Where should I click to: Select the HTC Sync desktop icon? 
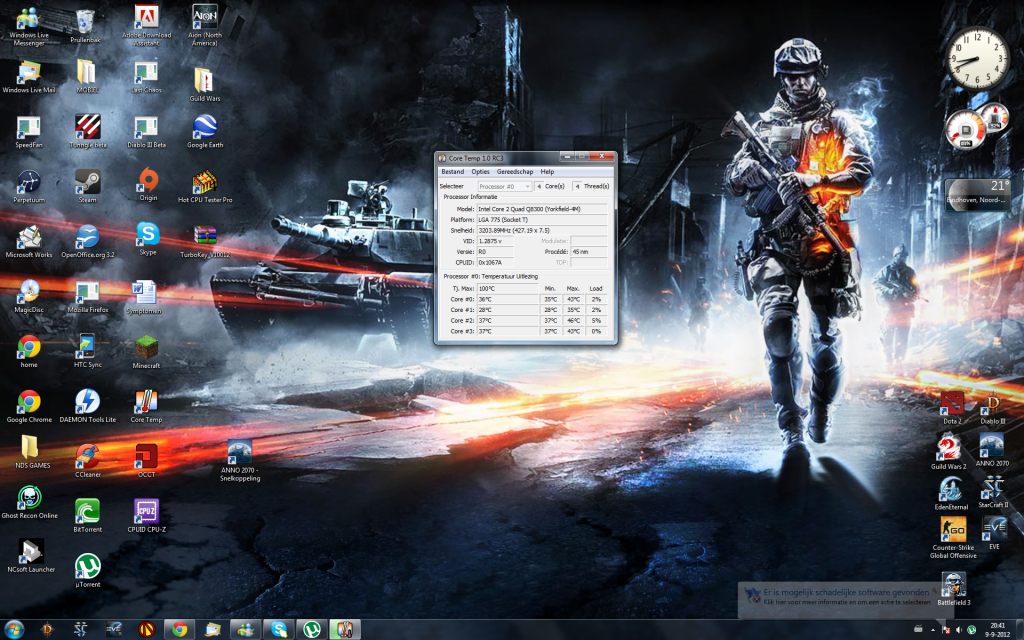pyautogui.click(x=88, y=351)
